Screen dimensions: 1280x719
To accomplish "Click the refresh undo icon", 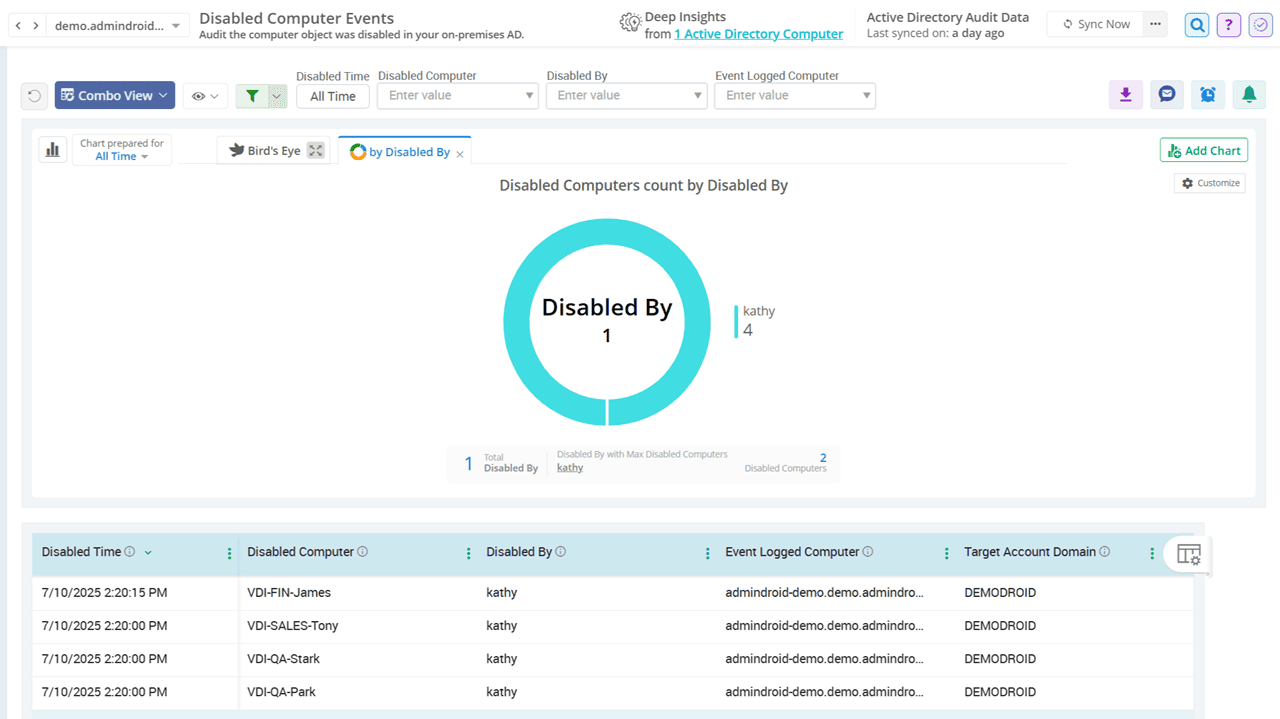I will pos(35,96).
